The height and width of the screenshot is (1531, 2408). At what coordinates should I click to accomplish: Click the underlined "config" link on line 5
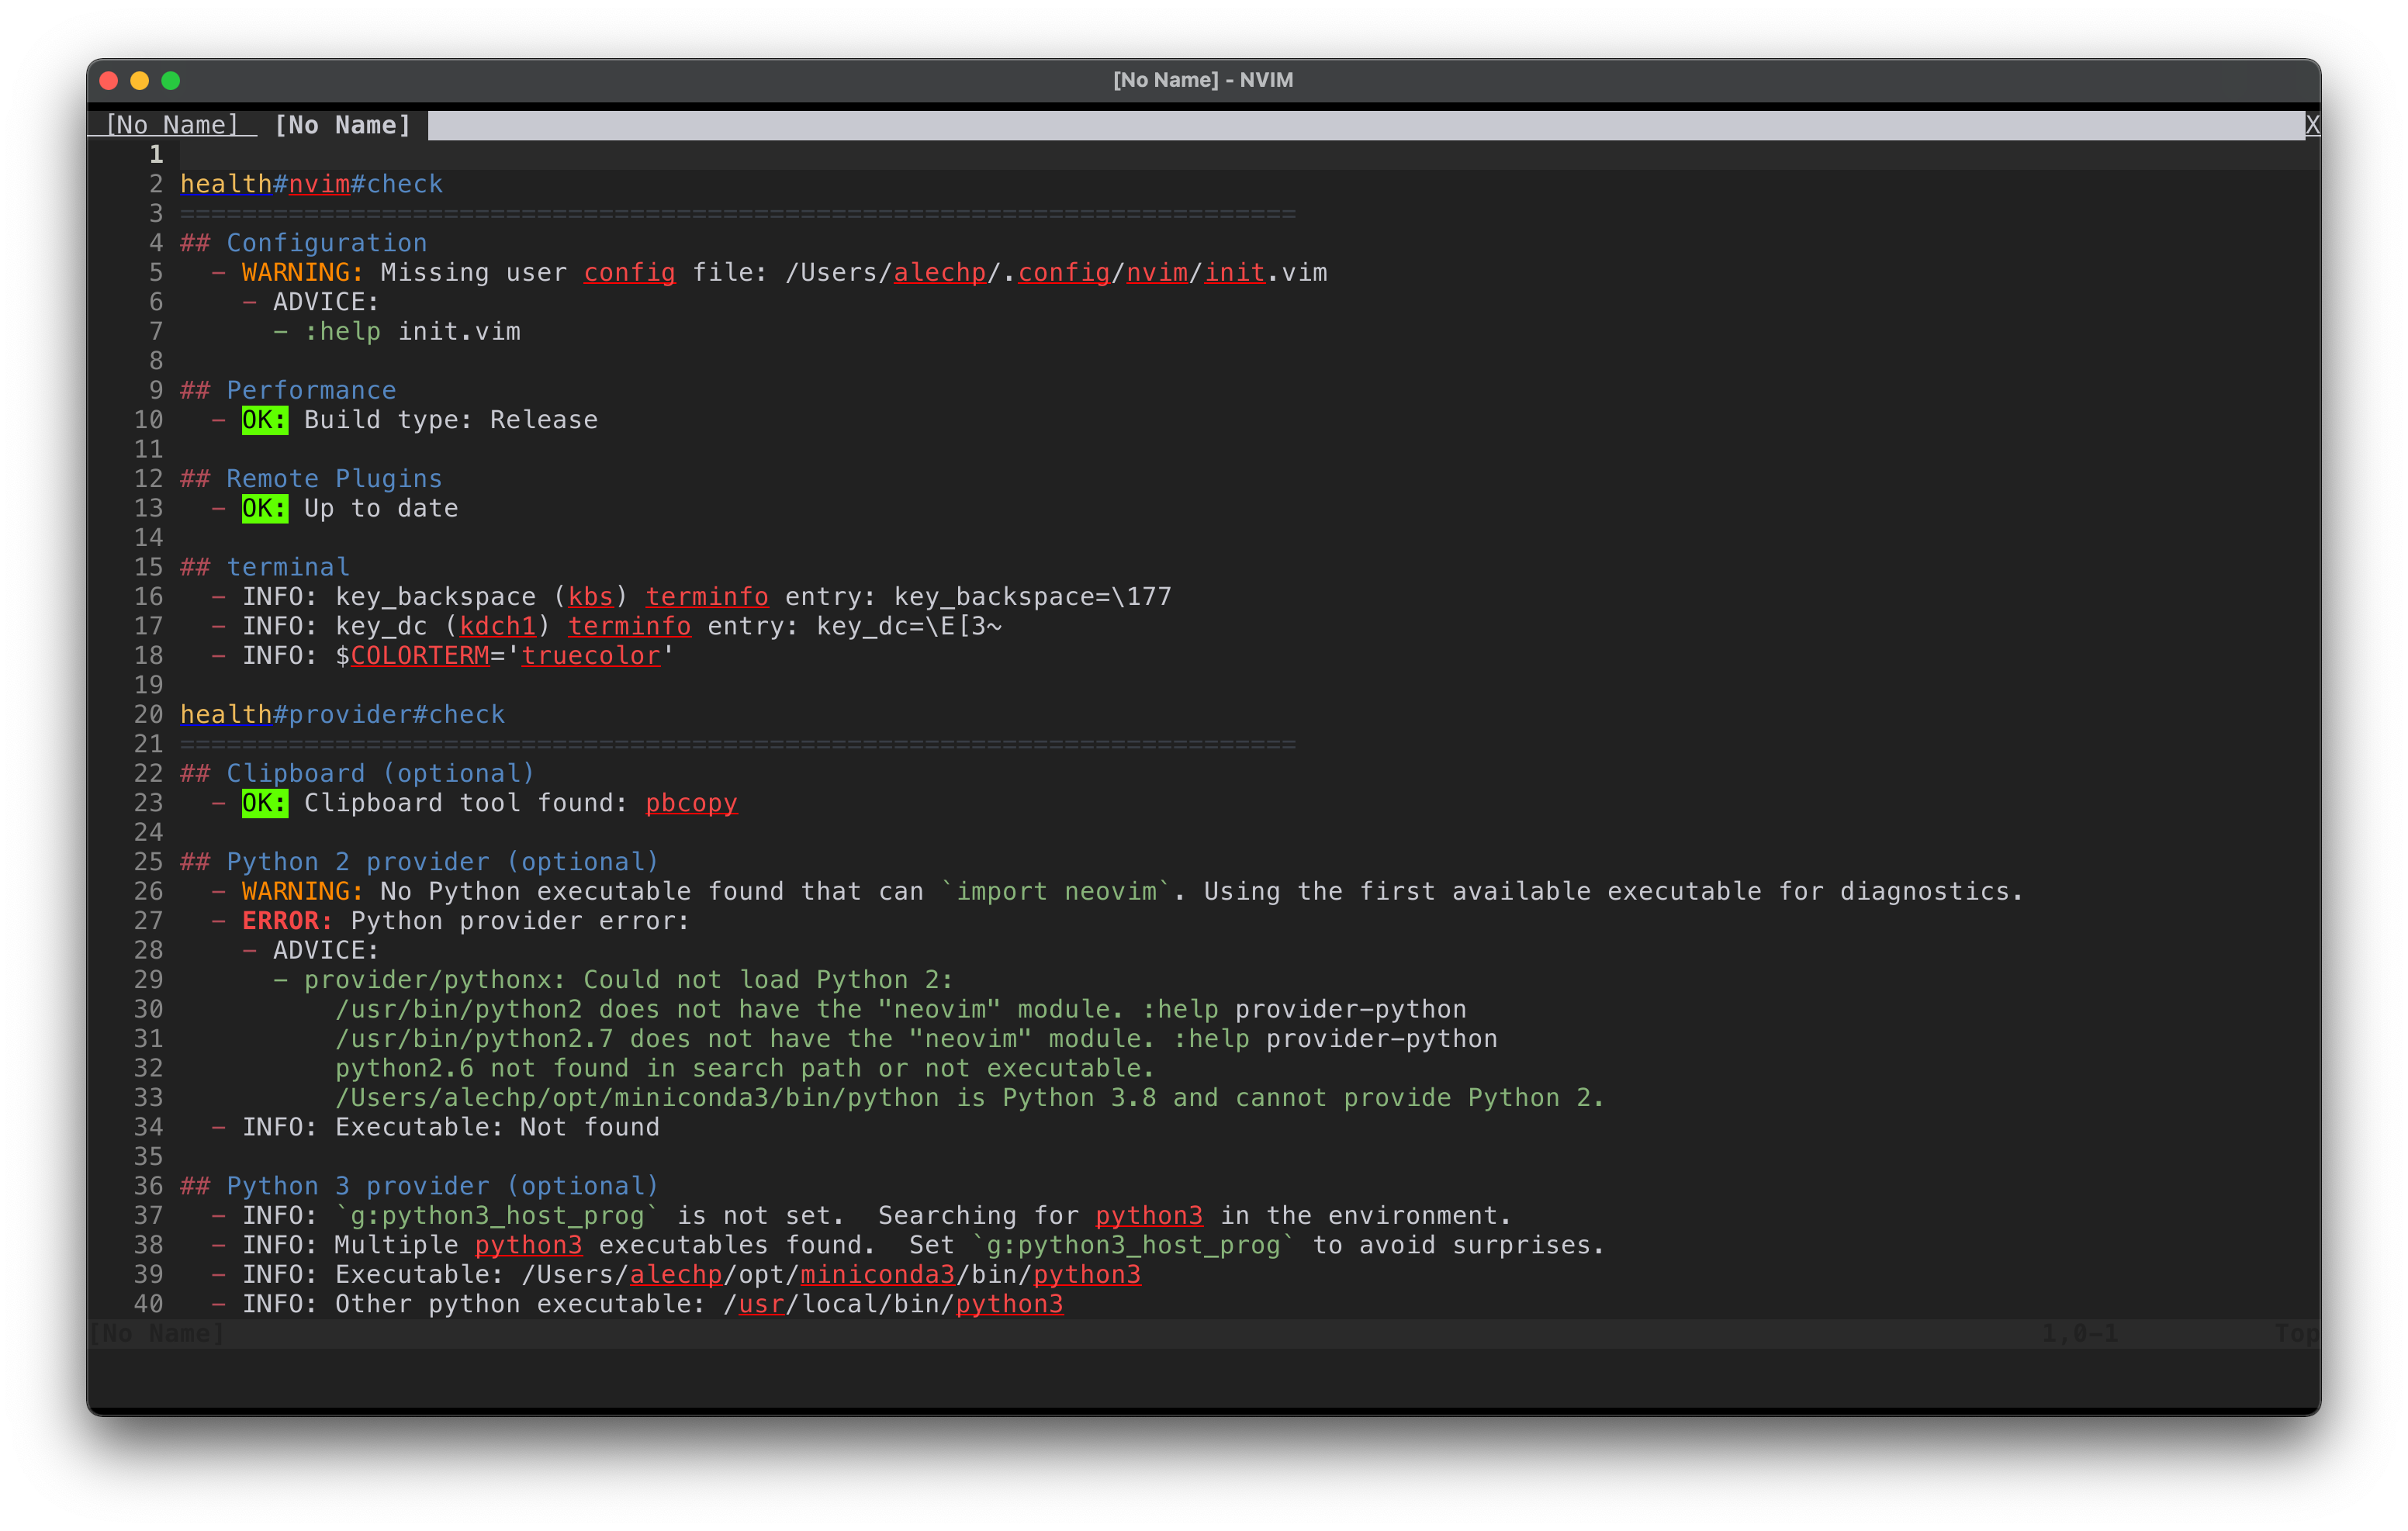click(629, 272)
